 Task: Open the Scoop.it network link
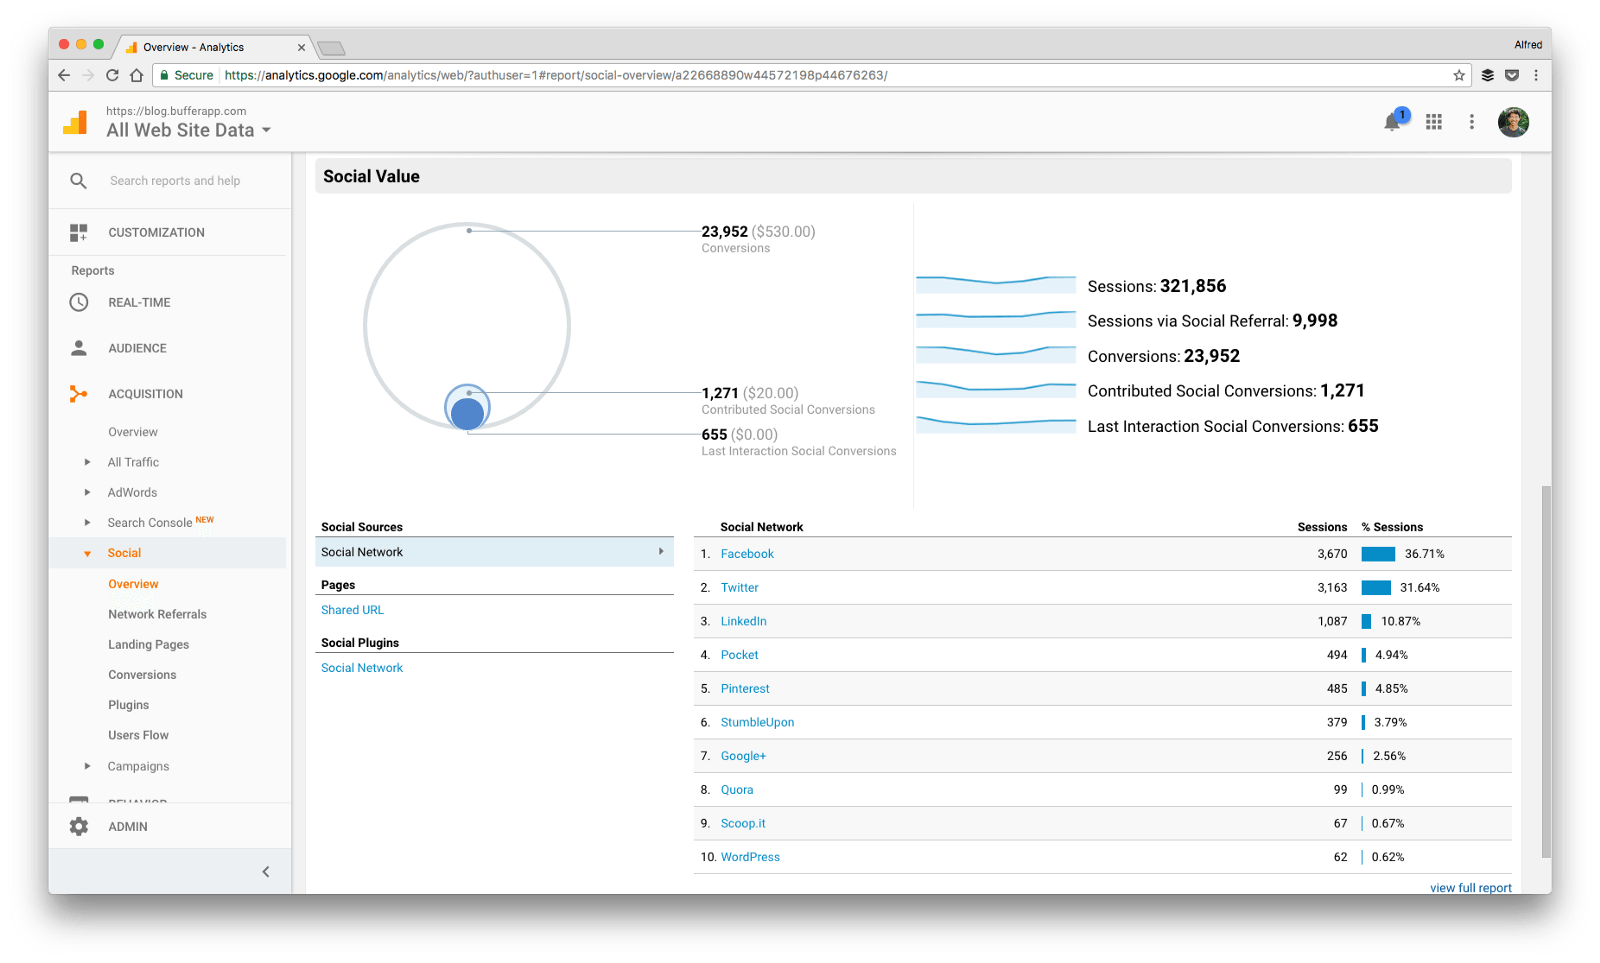pos(743,824)
